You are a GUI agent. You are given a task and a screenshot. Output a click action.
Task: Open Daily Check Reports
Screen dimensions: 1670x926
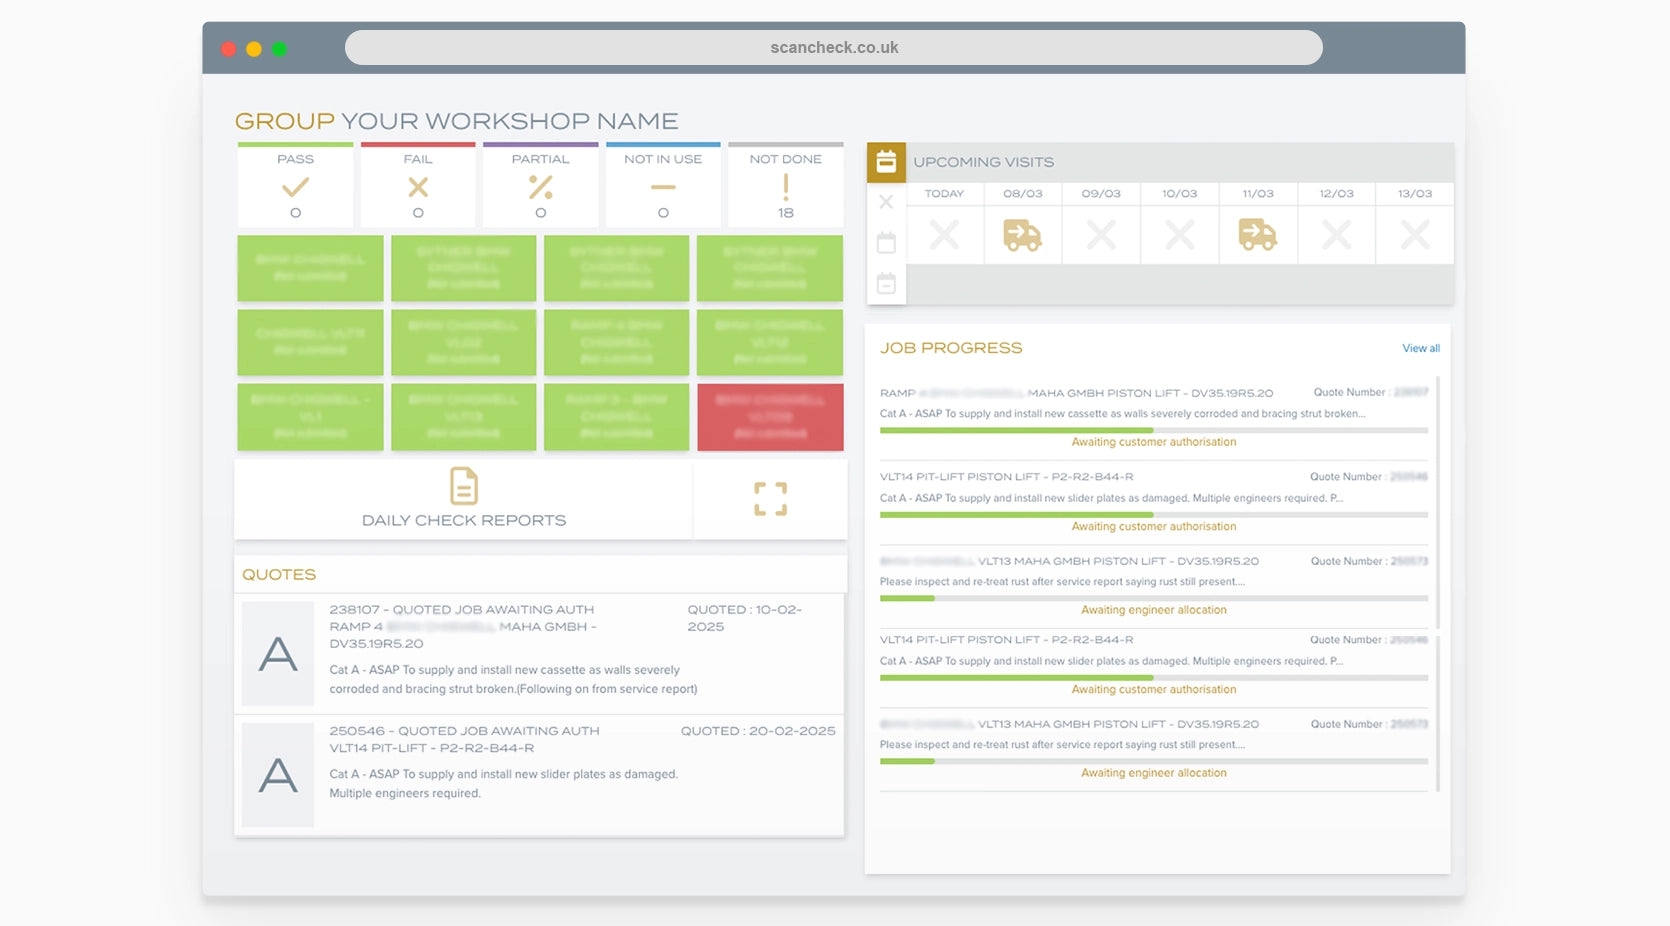[463, 499]
